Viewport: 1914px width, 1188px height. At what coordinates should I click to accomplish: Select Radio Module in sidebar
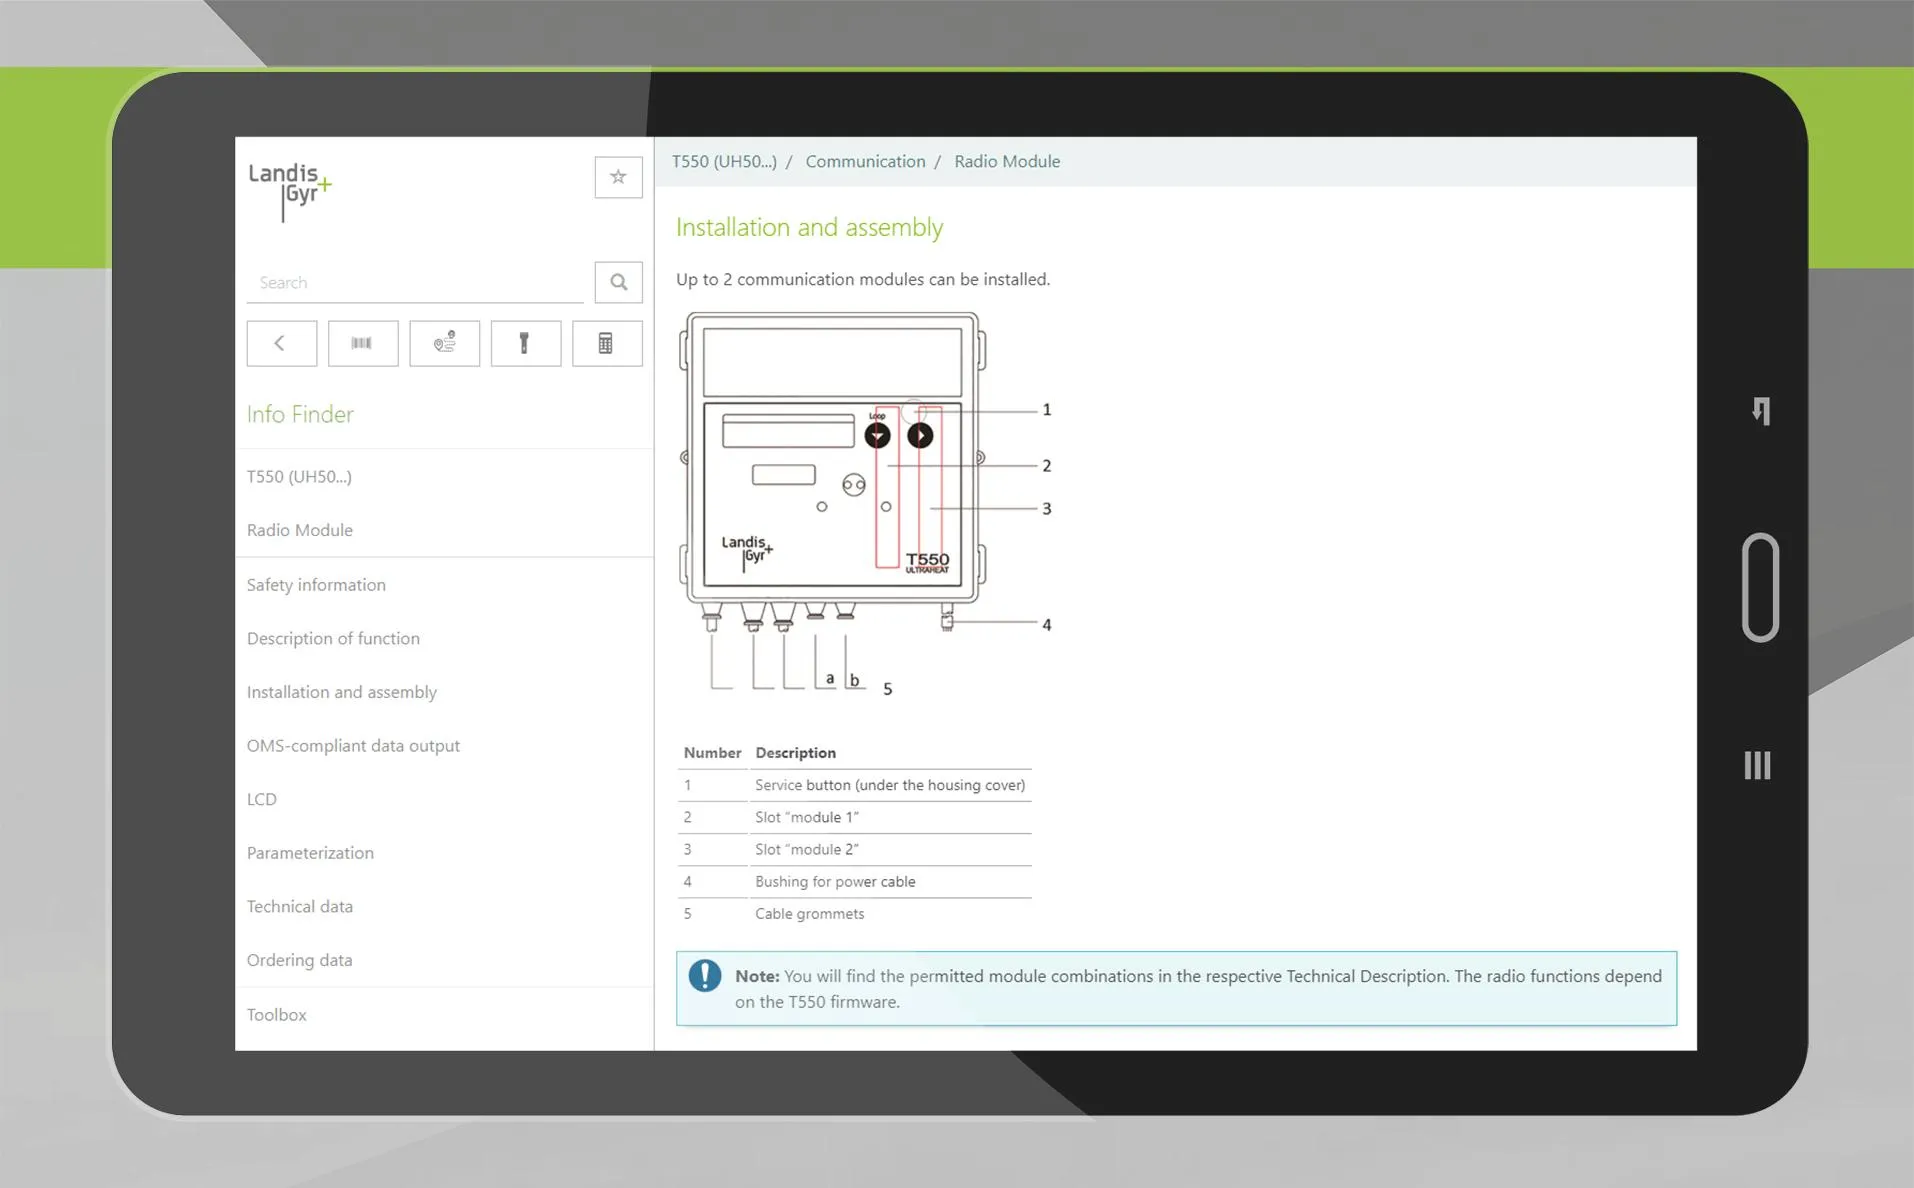click(x=300, y=530)
